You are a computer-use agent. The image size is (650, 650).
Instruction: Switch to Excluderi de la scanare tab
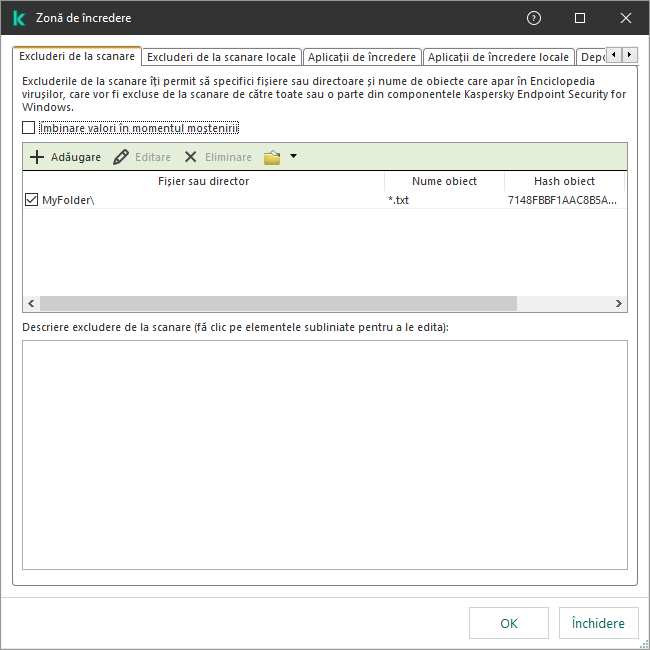pyautogui.click(x=77, y=56)
